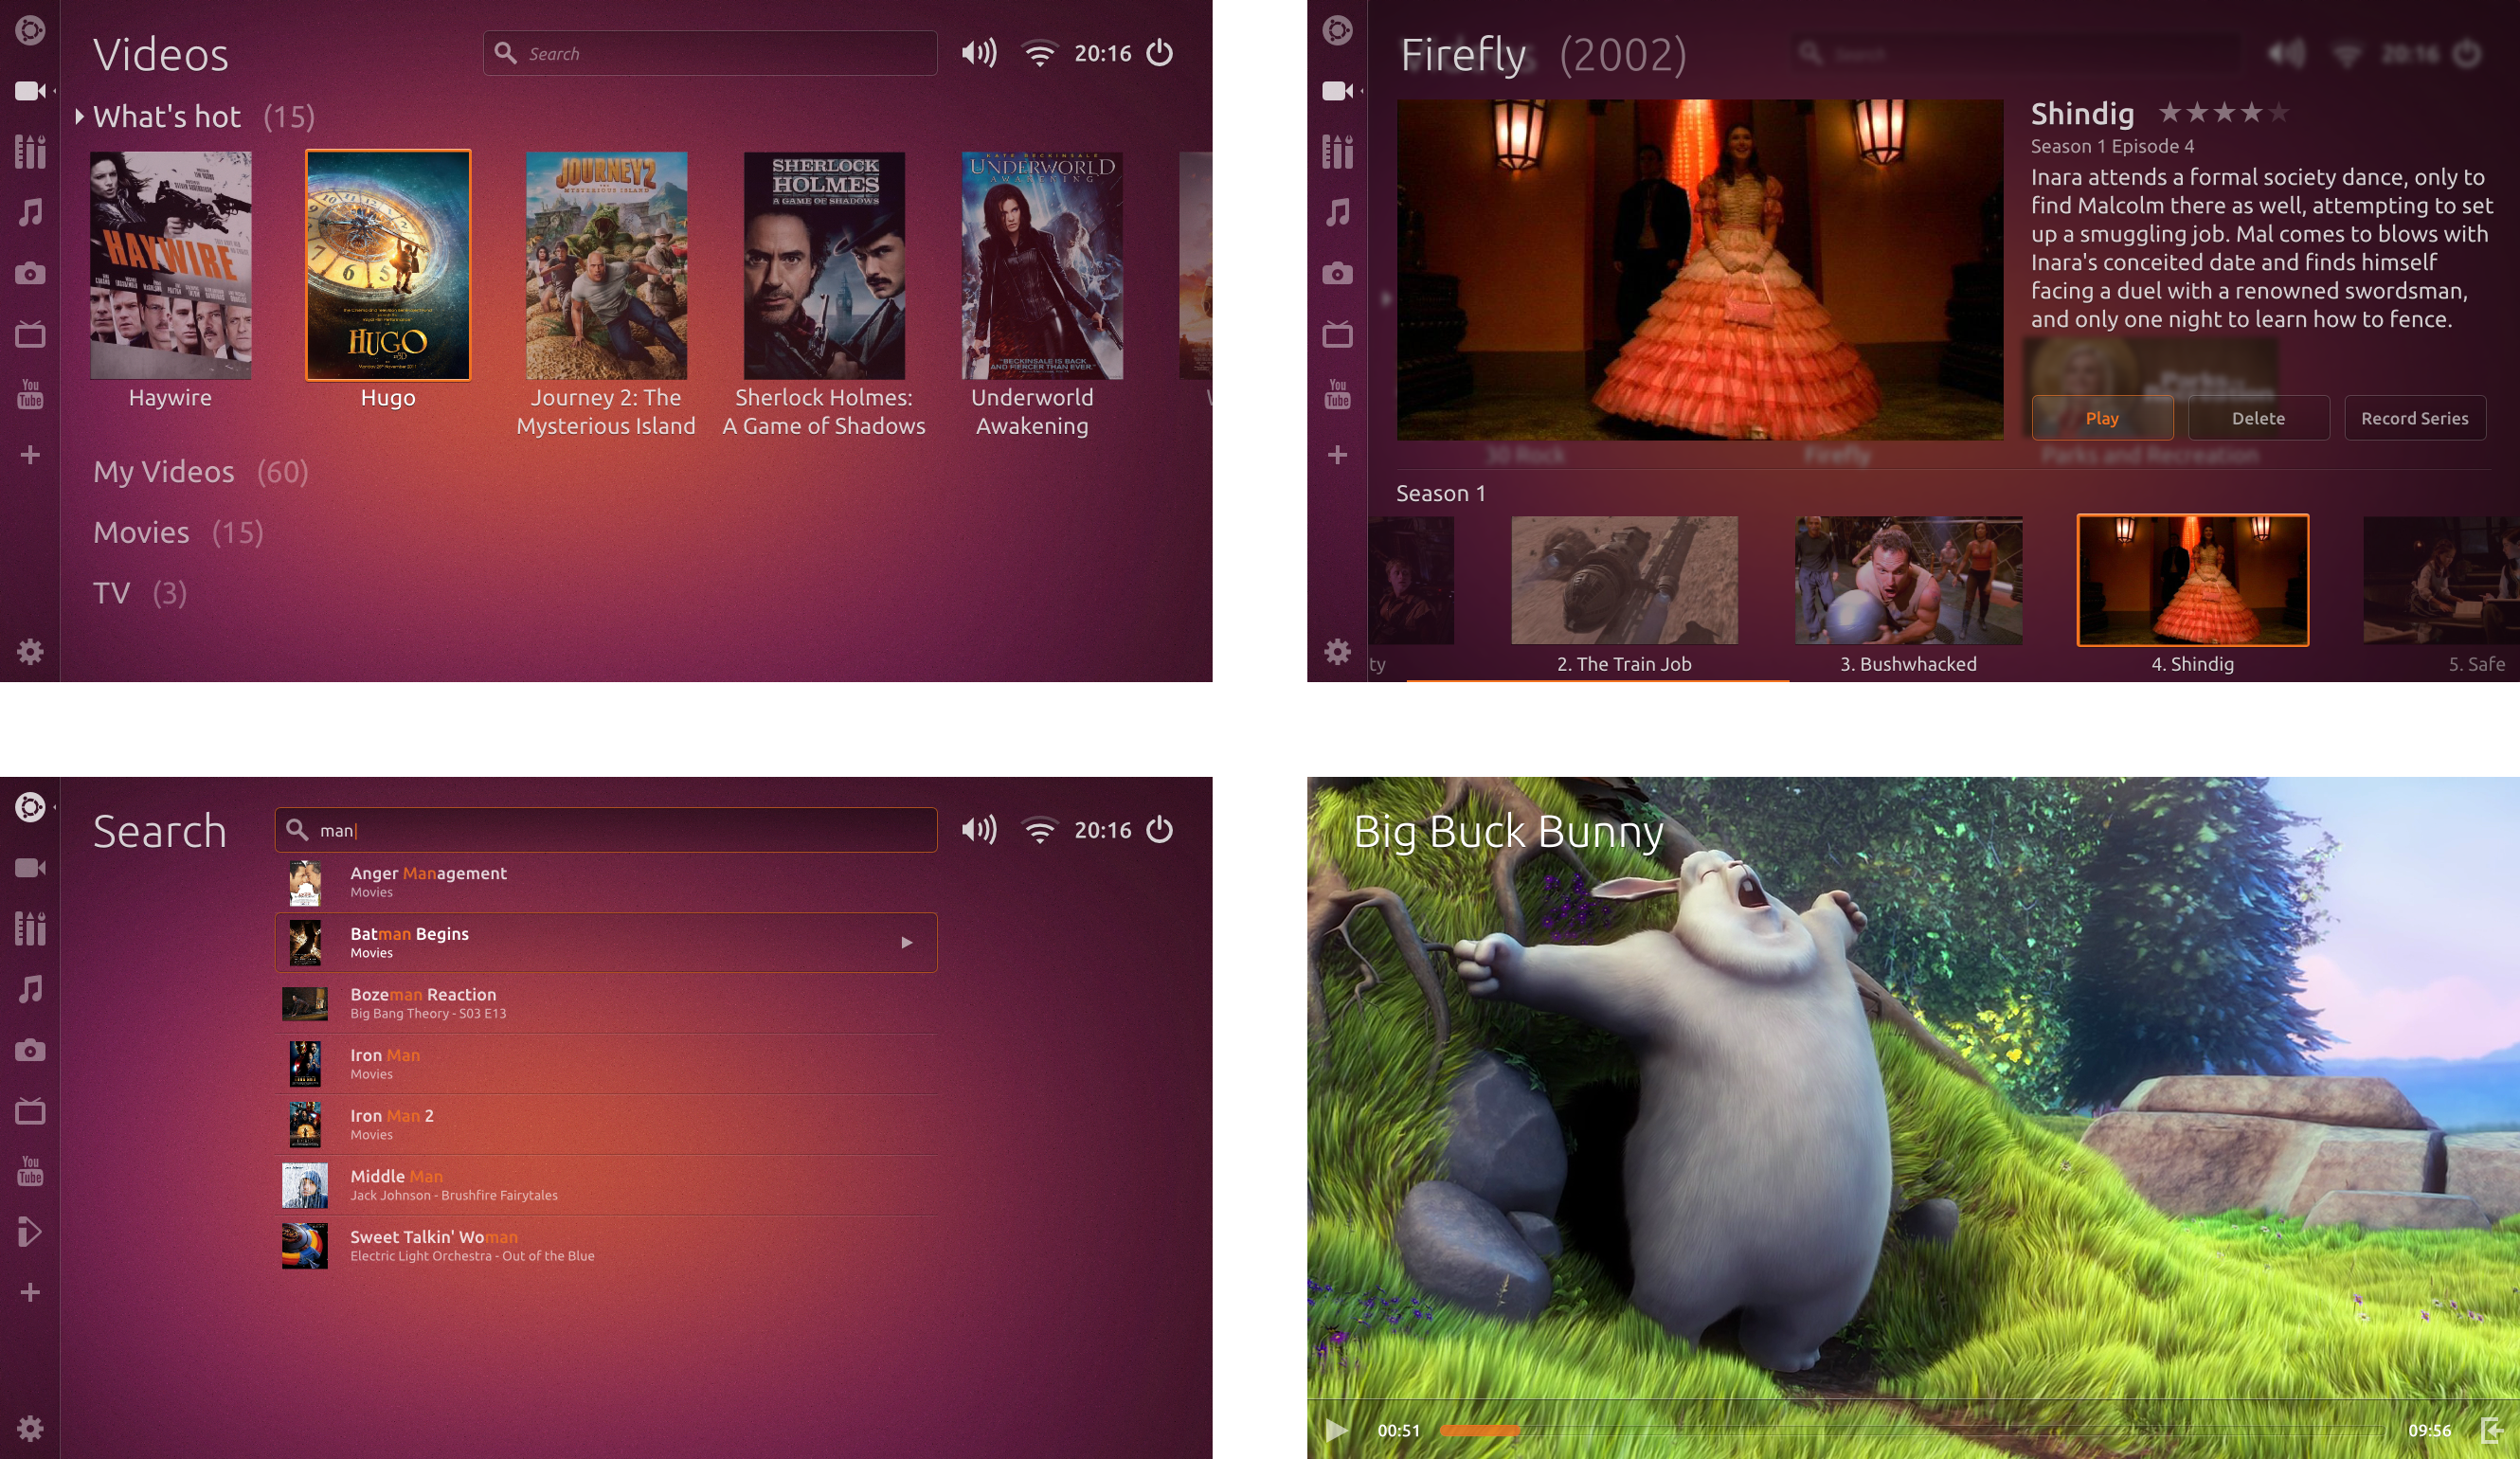The height and width of the screenshot is (1459, 2520).
Task: Open Bozeman Reaction search result
Action: [606, 1003]
